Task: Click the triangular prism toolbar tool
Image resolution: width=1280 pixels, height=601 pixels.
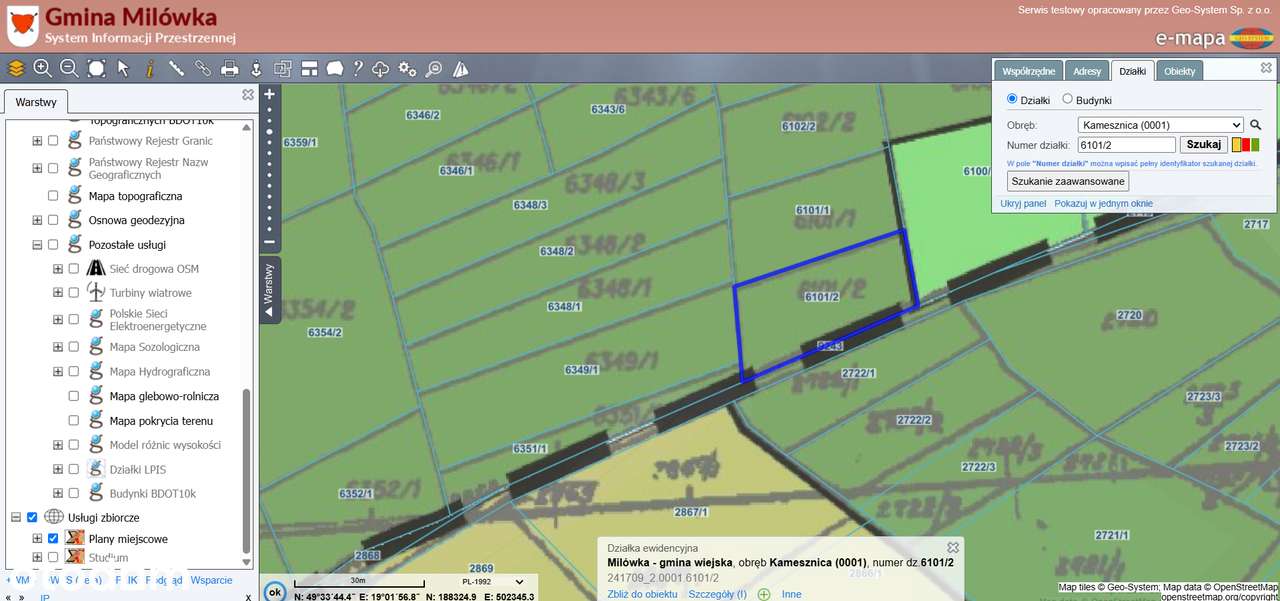Action: point(460,68)
